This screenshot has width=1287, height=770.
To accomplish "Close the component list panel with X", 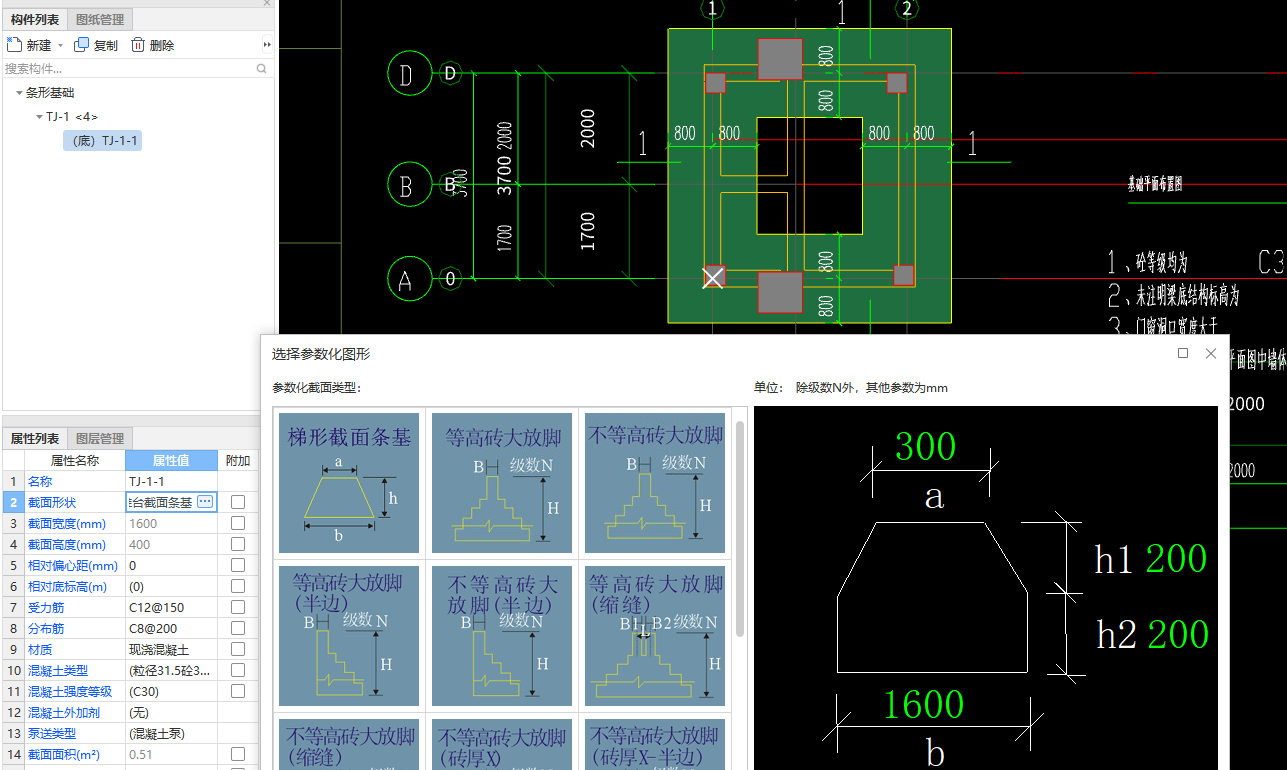I will pos(267,3).
